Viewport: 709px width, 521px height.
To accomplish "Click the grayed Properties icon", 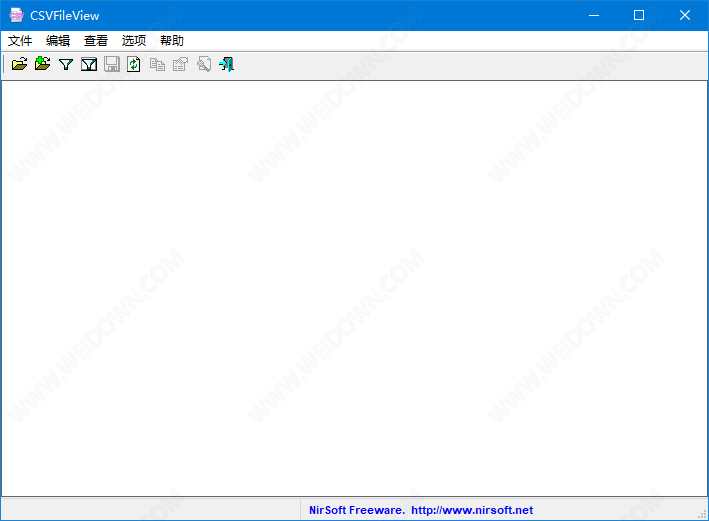I will [x=180, y=64].
